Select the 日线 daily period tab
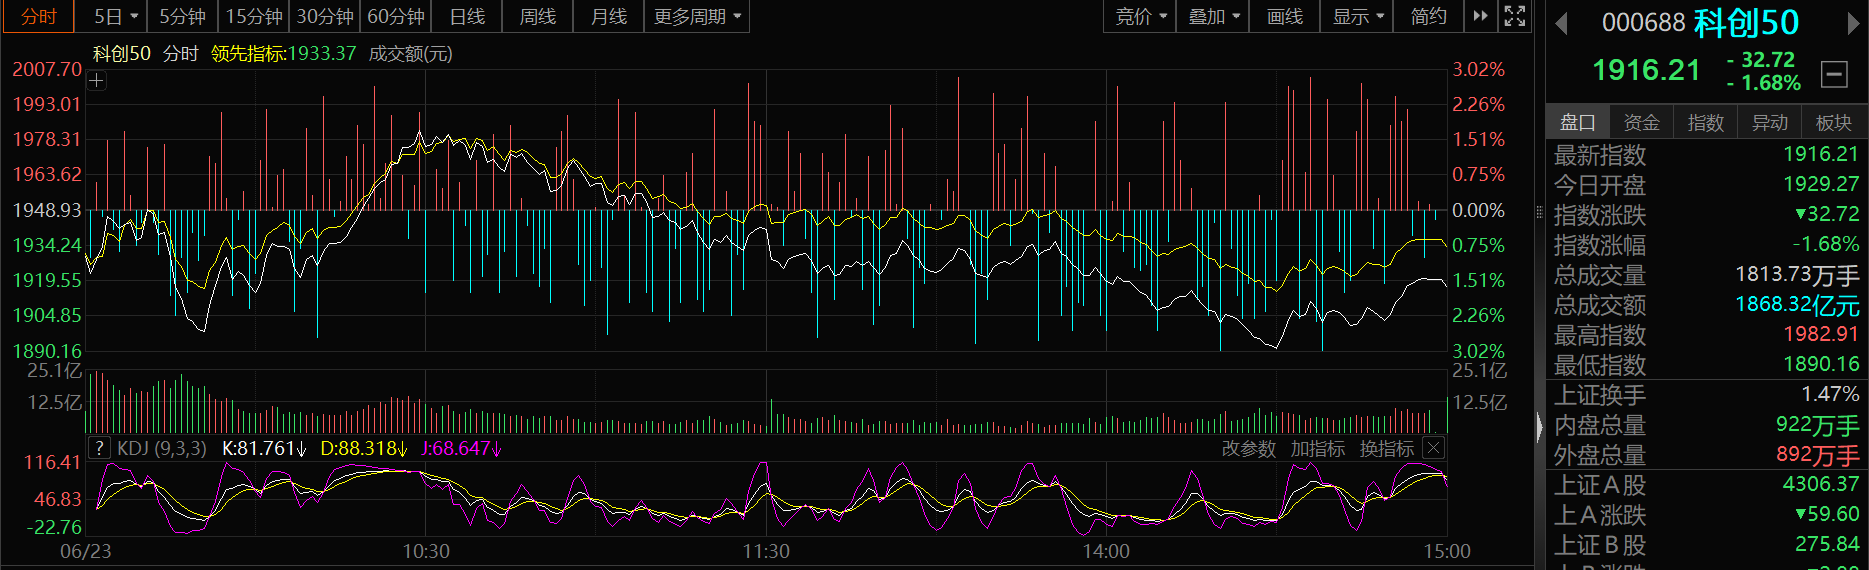The width and height of the screenshot is (1869, 570). point(467,16)
